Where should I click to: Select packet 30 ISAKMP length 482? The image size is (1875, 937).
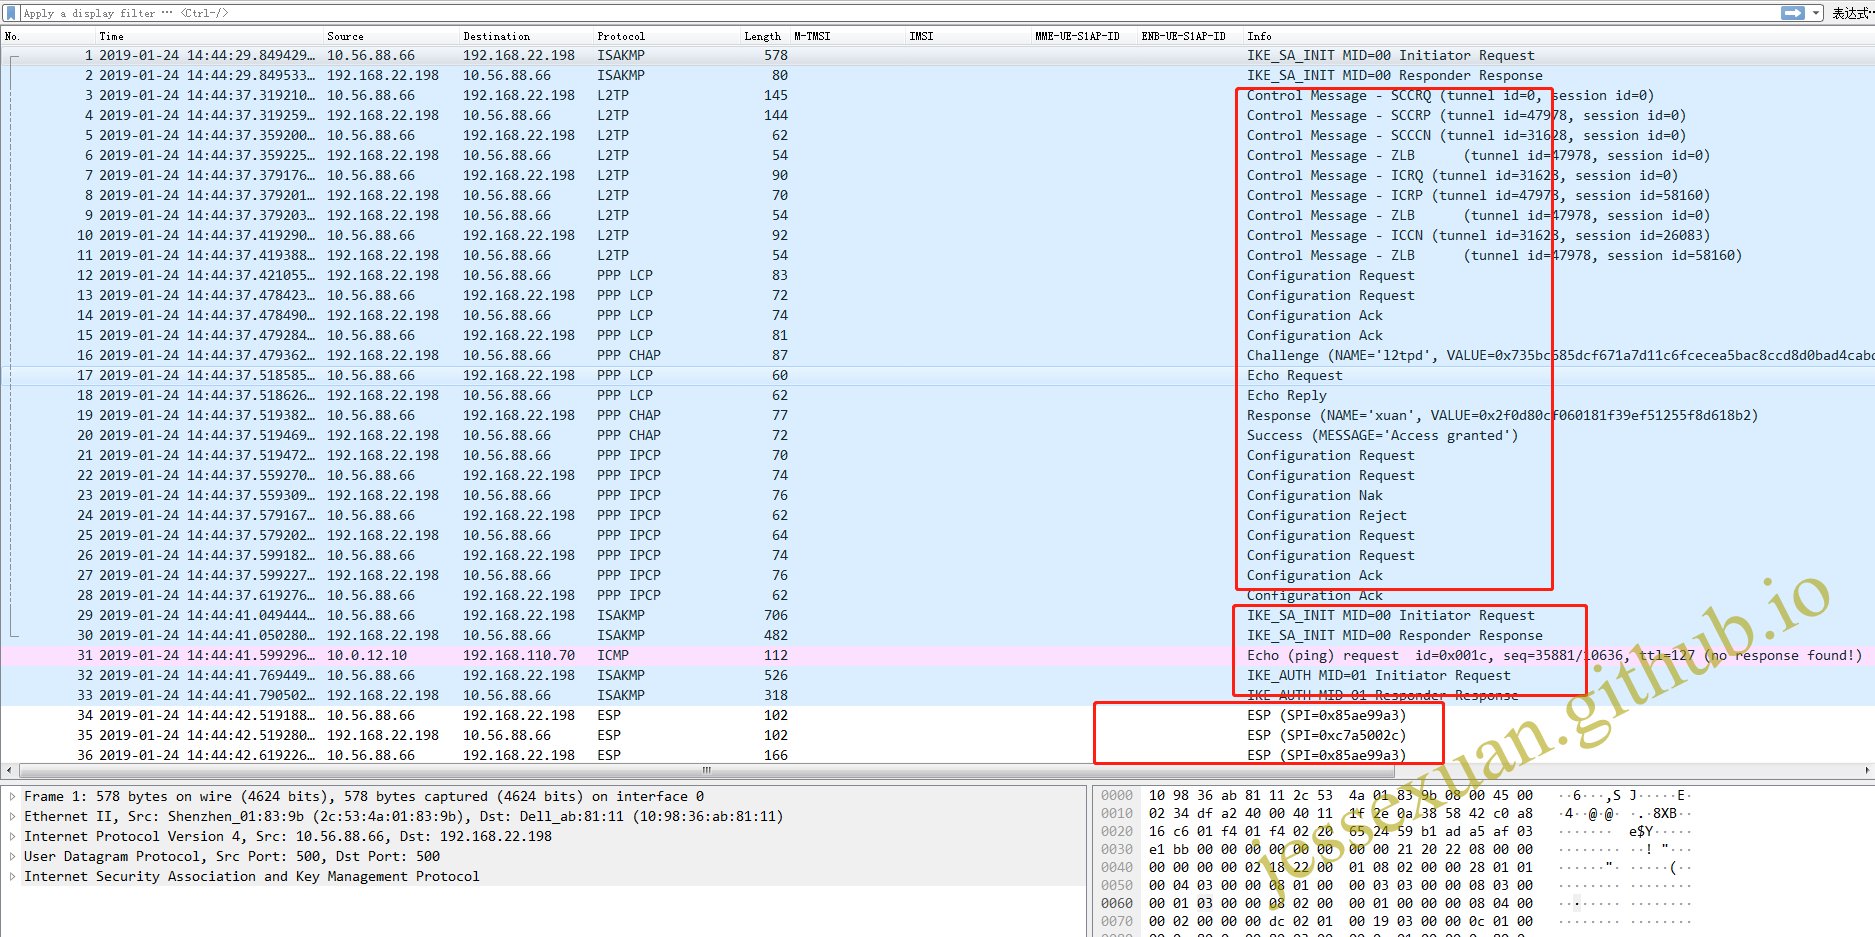pyautogui.click(x=937, y=636)
